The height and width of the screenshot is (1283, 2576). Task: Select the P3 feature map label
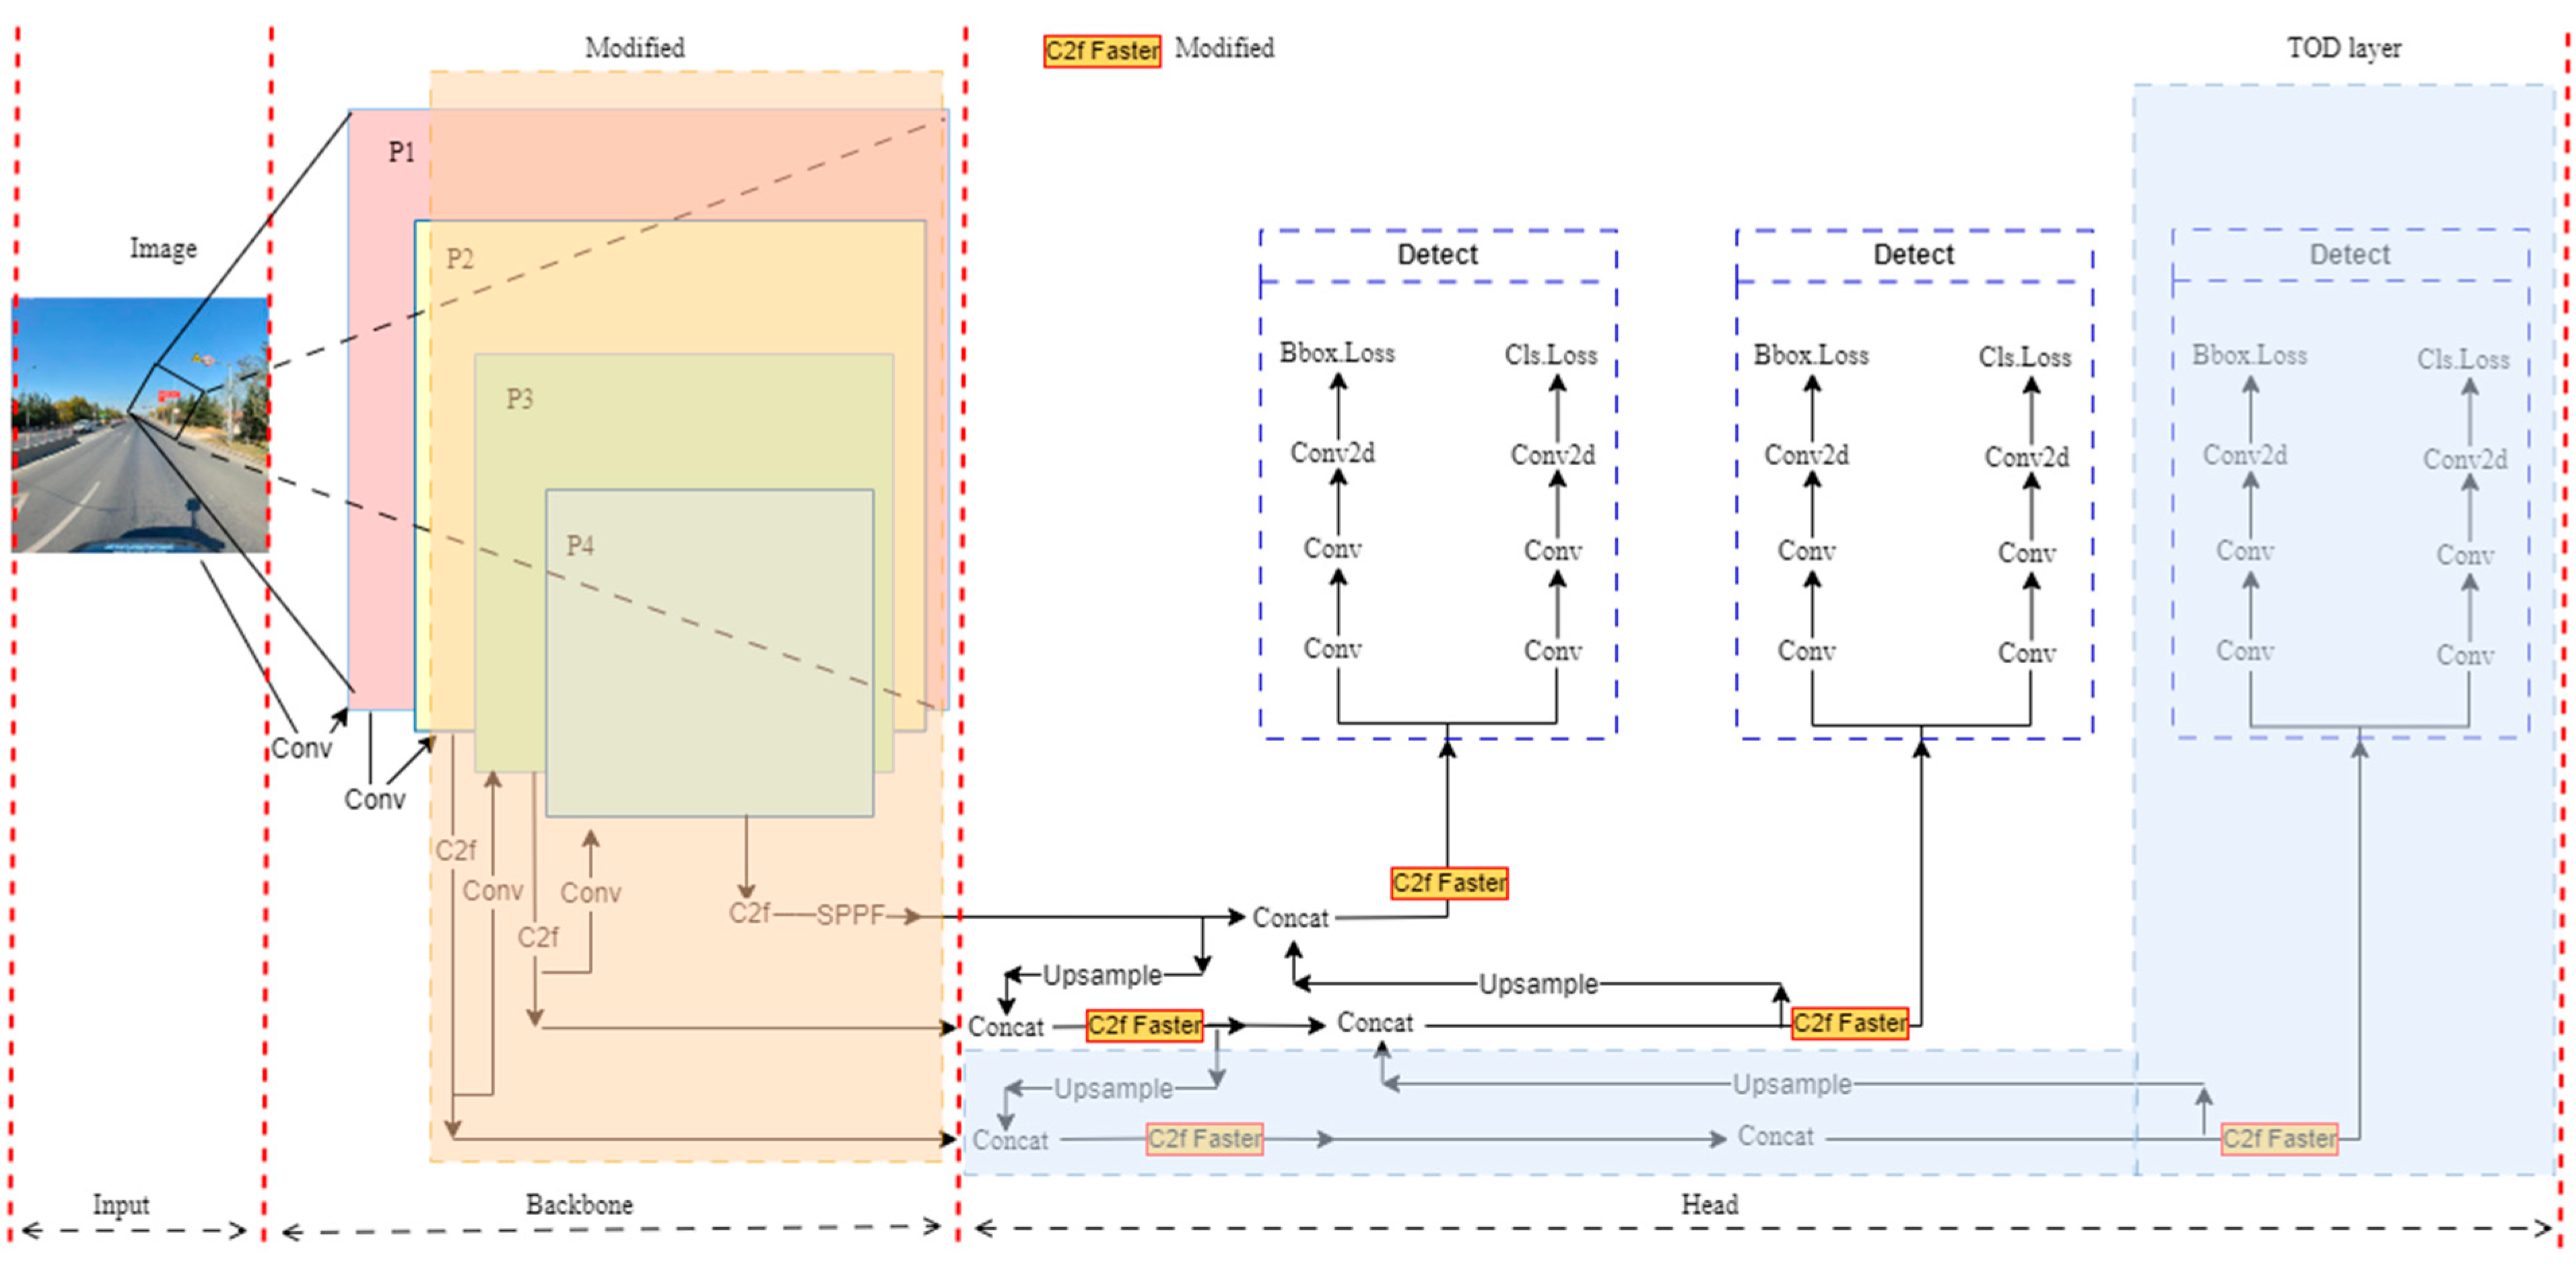(519, 399)
